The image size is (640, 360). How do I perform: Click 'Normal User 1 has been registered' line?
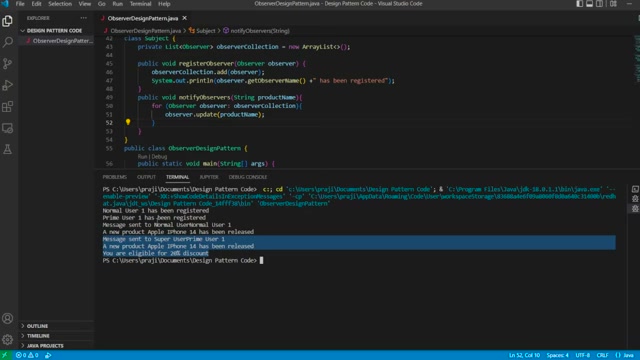pos(156,211)
